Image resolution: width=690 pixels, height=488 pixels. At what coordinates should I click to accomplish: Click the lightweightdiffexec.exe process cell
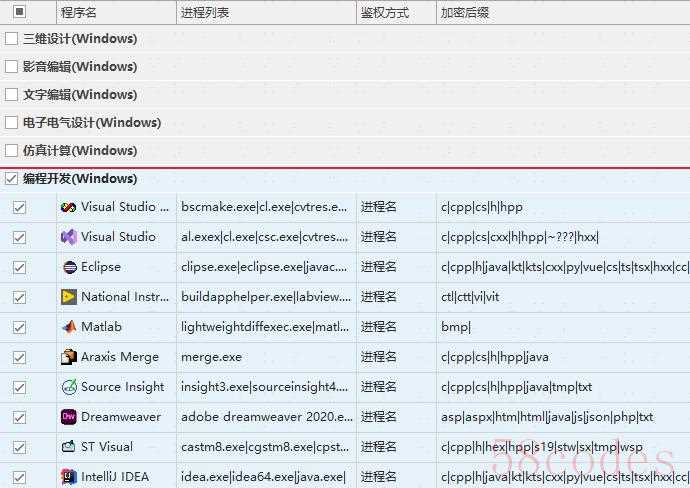(x=265, y=327)
